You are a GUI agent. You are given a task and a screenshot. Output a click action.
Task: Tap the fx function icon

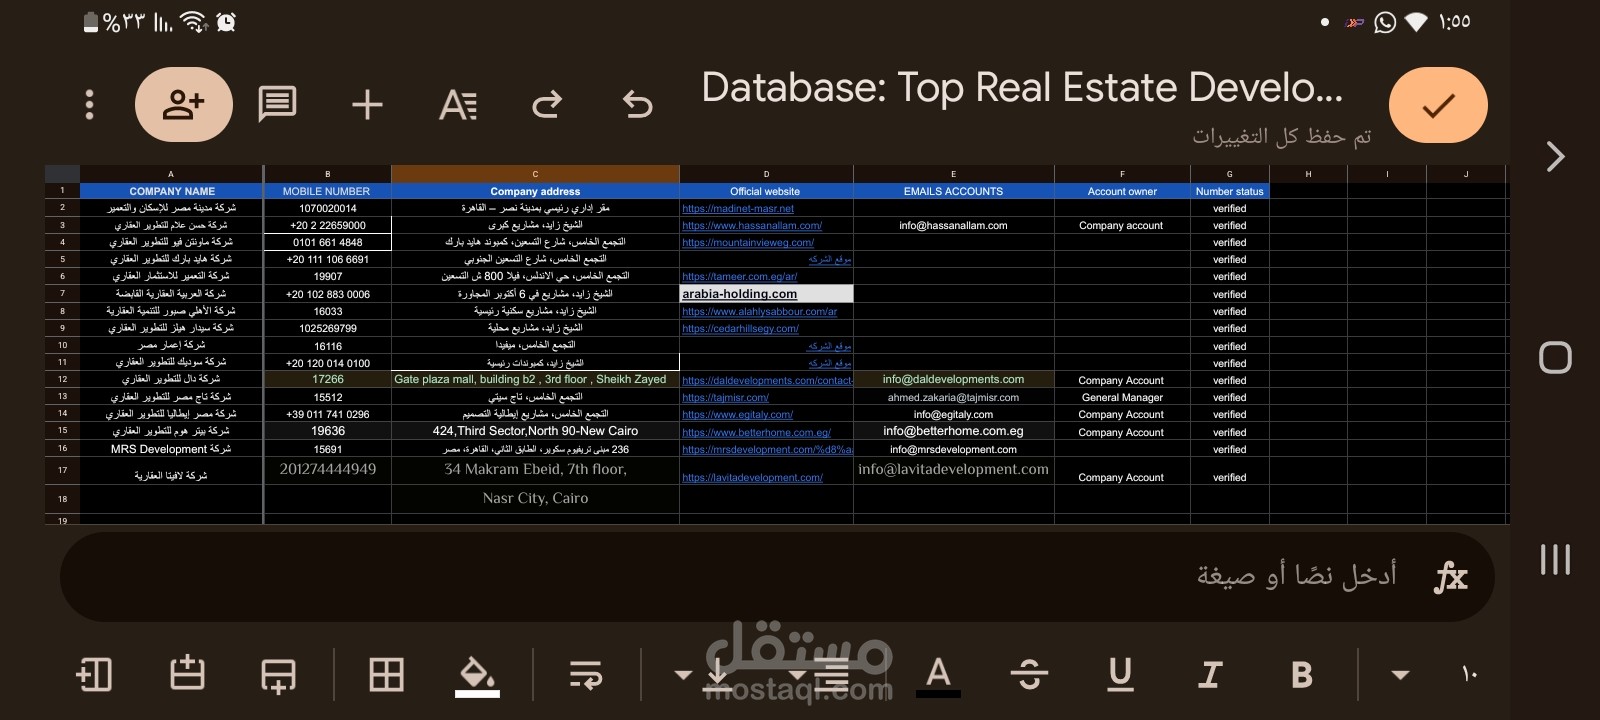tap(1450, 577)
